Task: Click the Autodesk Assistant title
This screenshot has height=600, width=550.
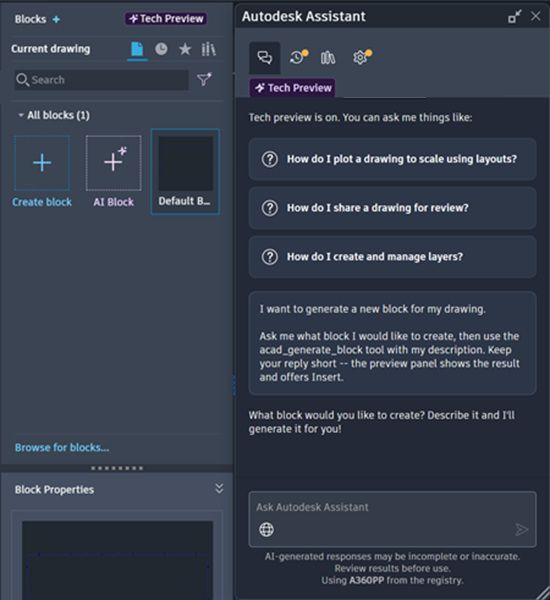Action: [304, 16]
